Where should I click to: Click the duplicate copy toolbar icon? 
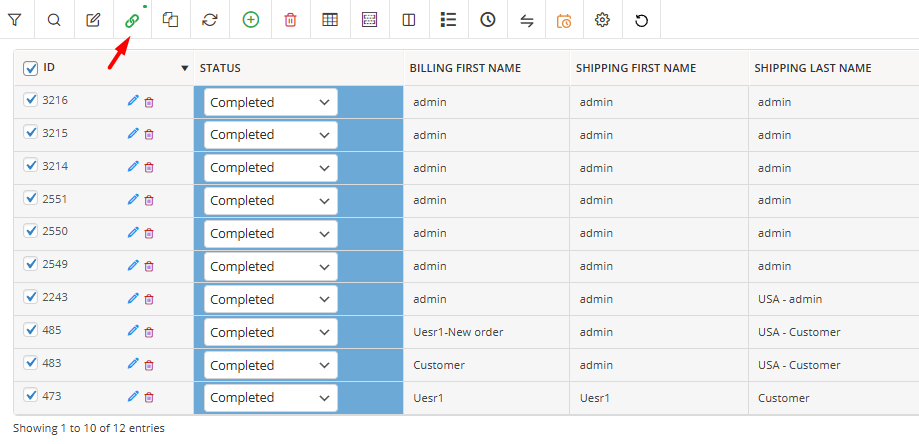click(x=171, y=20)
